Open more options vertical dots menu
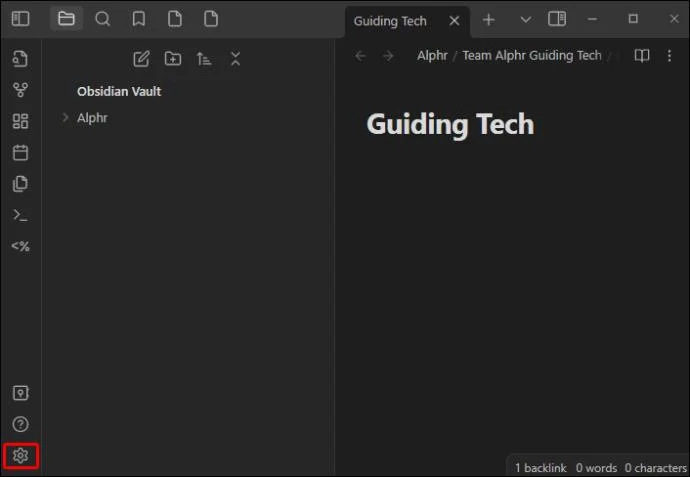The height and width of the screenshot is (477, 690). (669, 55)
